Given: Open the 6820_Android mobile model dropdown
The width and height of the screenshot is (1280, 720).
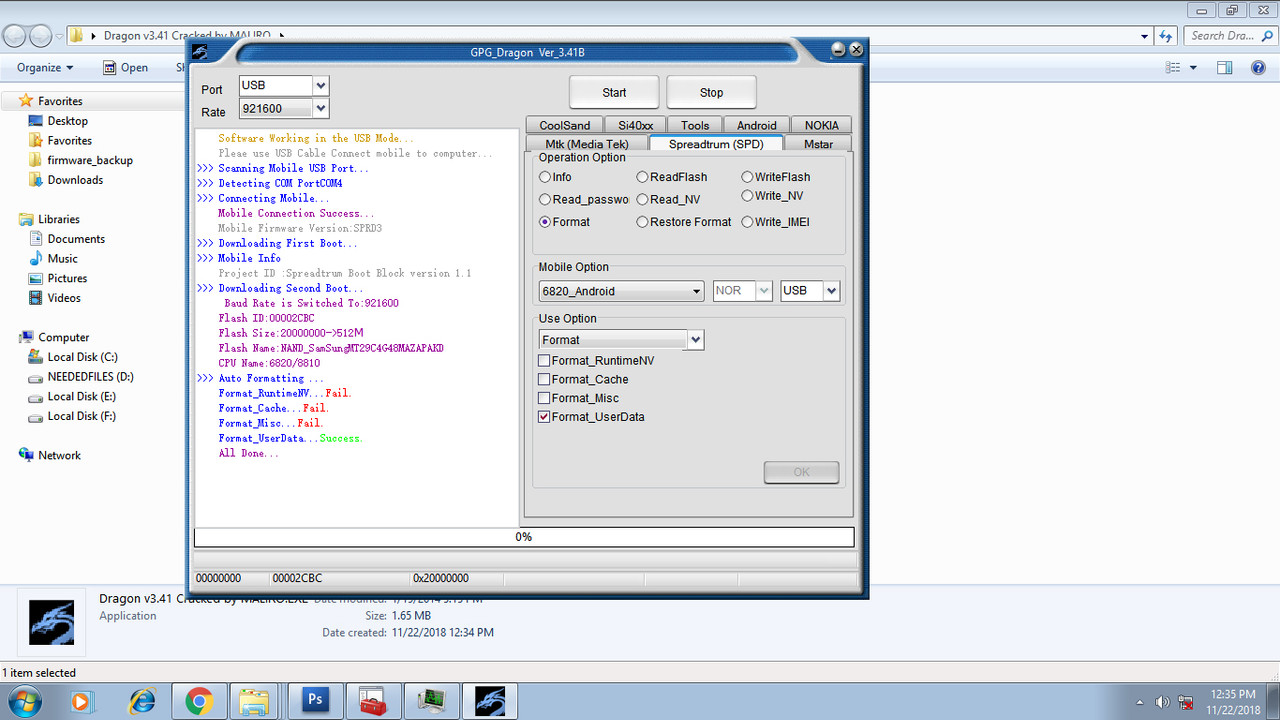Looking at the screenshot, I should pos(697,291).
